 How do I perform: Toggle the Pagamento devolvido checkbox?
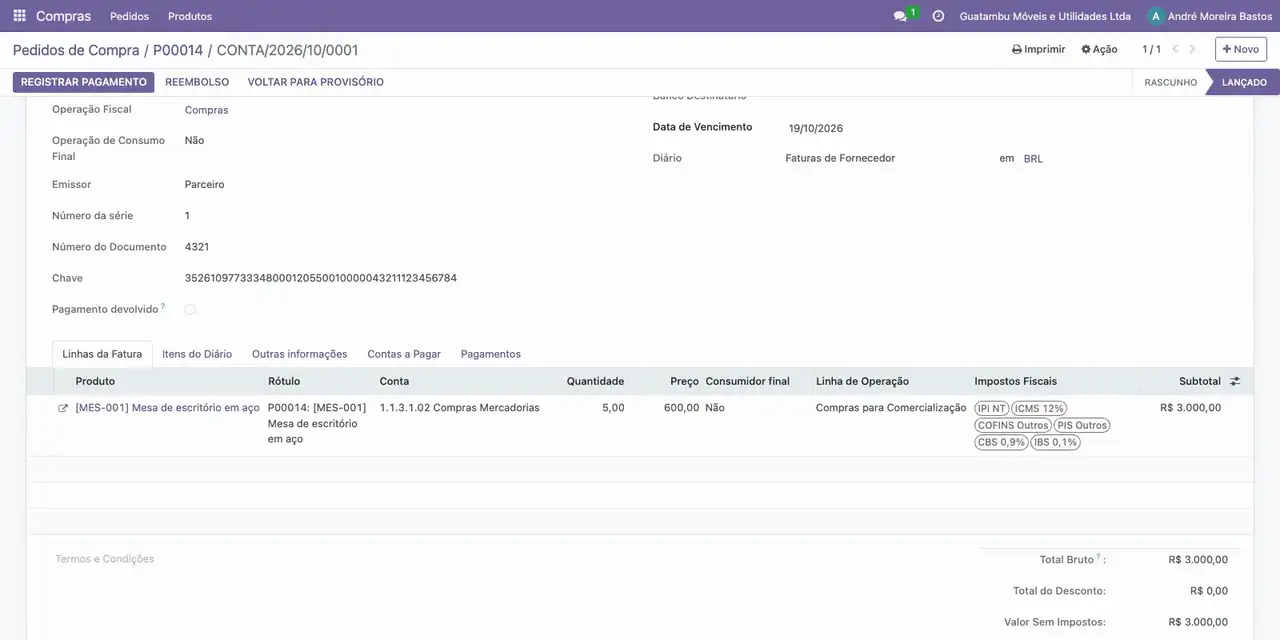point(190,309)
